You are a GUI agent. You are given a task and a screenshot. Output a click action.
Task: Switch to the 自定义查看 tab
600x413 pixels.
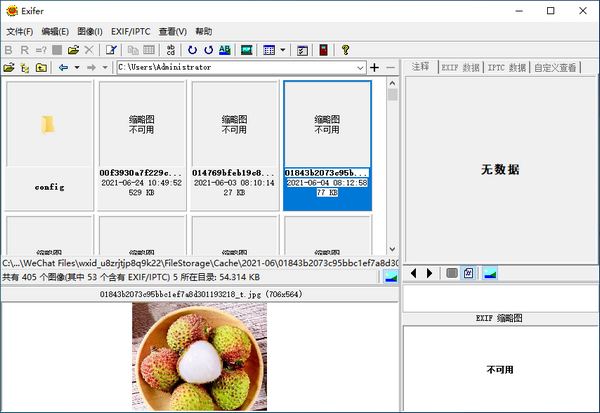click(x=555, y=68)
